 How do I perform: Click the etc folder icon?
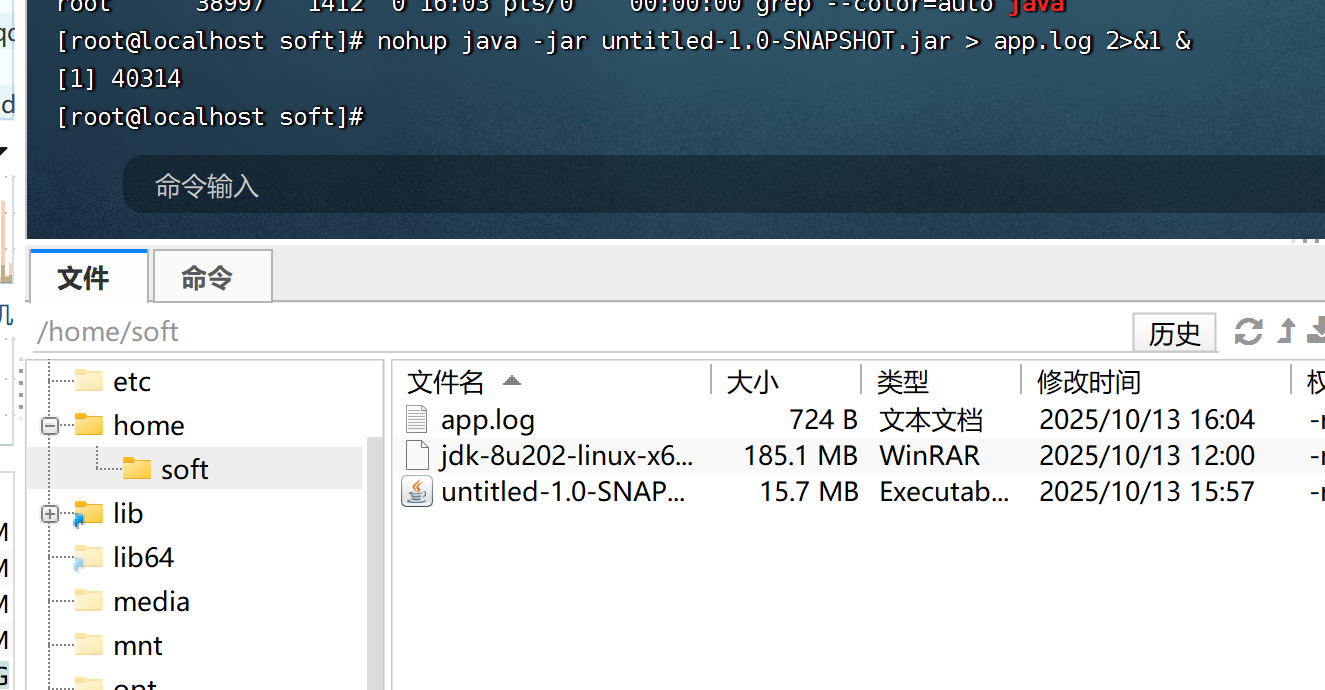click(89, 381)
